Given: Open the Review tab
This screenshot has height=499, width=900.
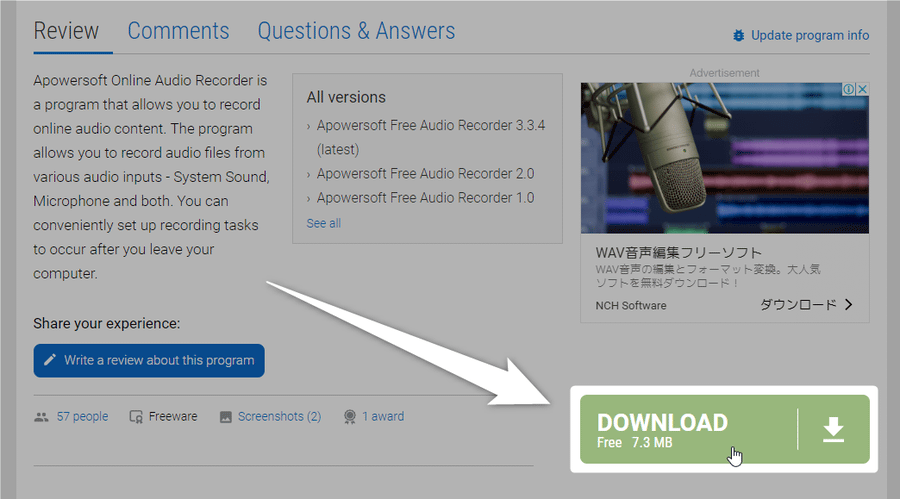Looking at the screenshot, I should coord(66,31).
